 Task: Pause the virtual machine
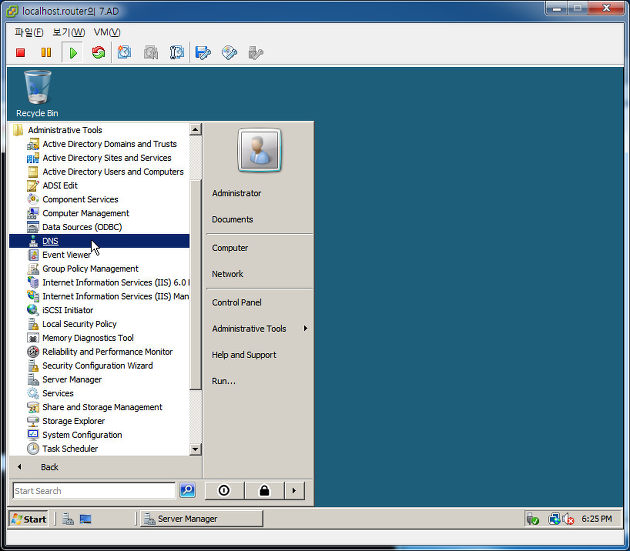tap(46, 53)
